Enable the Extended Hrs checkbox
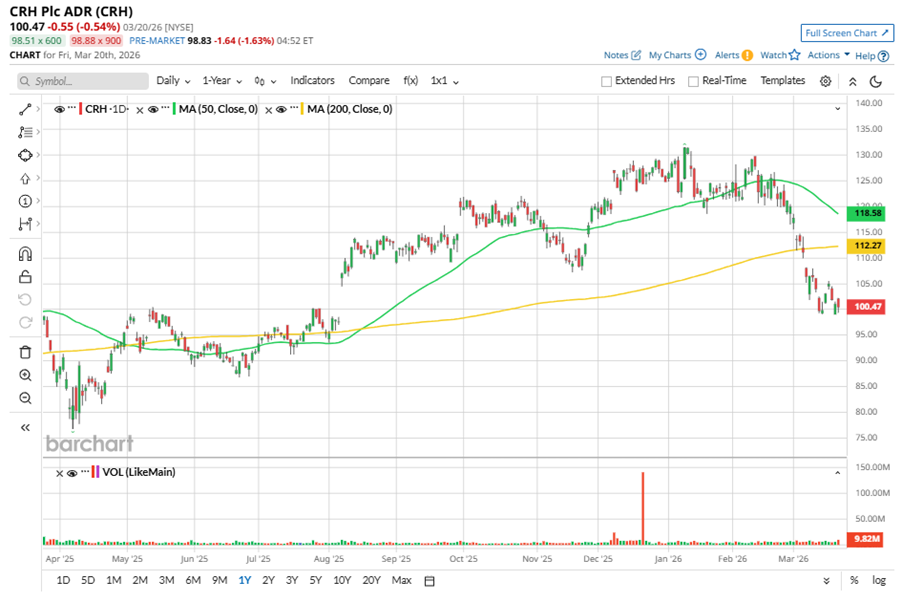Image resolution: width=902 pixels, height=602 pixels. coord(606,81)
